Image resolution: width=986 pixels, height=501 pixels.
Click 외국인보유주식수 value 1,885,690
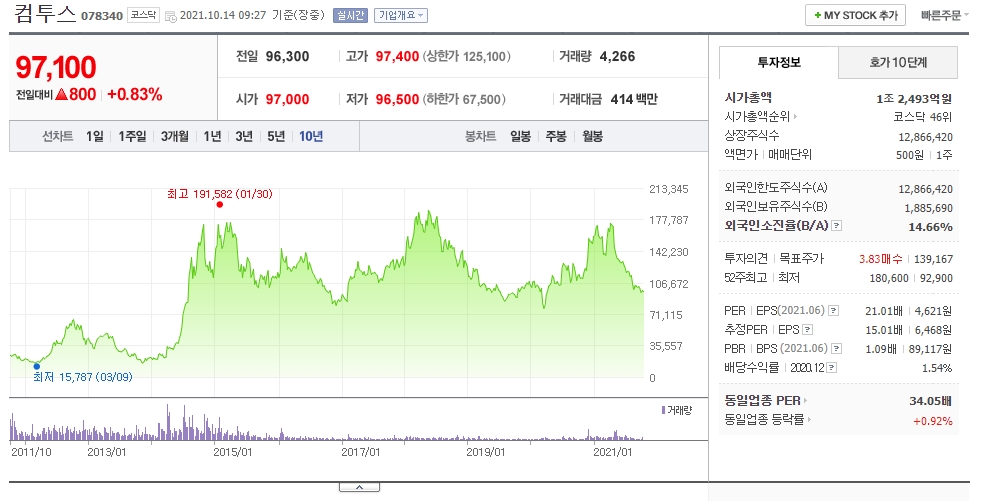click(x=929, y=208)
